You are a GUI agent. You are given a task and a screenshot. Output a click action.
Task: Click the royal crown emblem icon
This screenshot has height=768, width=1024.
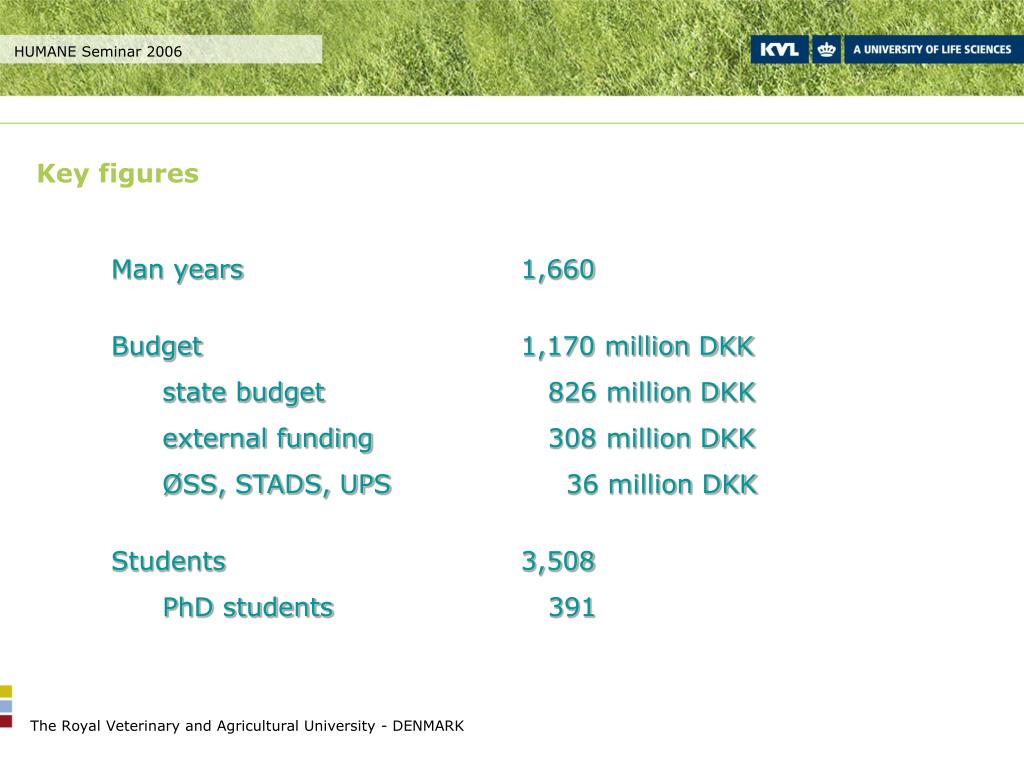[826, 50]
